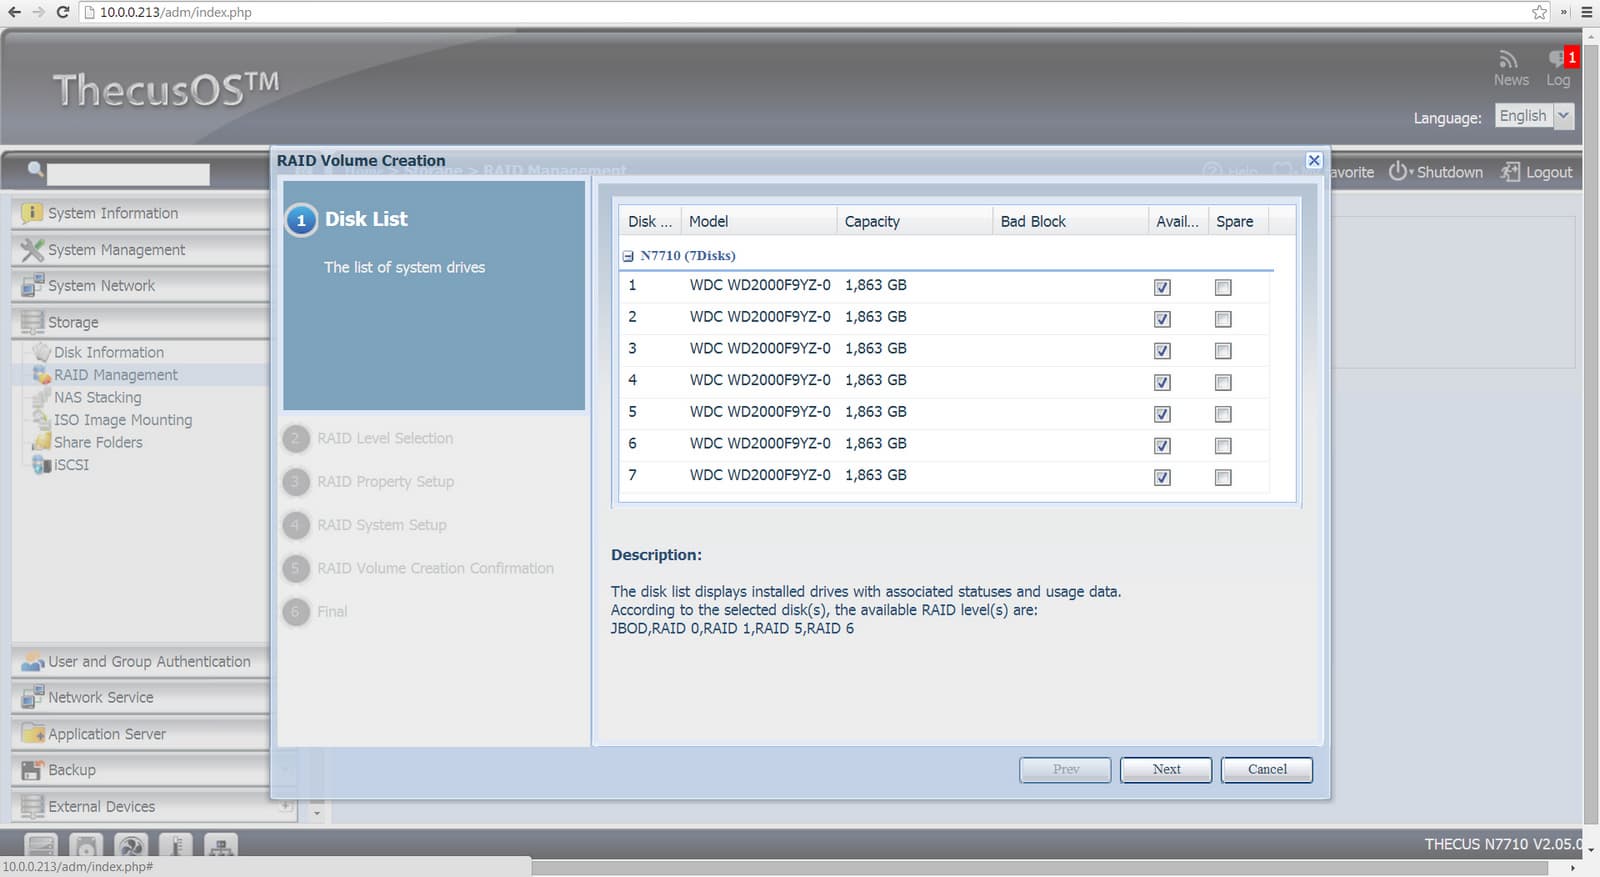Open the NAS Stacking icon item
Viewport: 1600px width, 877px height.
click(x=41, y=397)
